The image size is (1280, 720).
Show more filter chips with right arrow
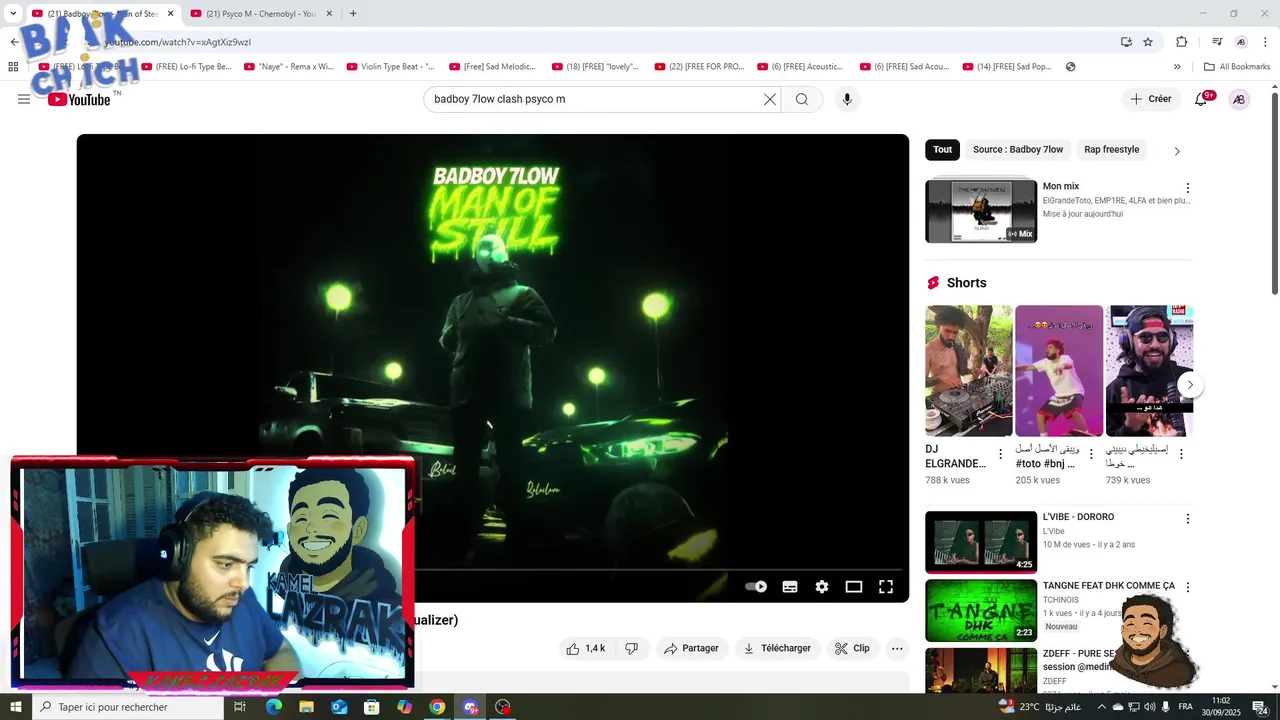[x=1177, y=151]
